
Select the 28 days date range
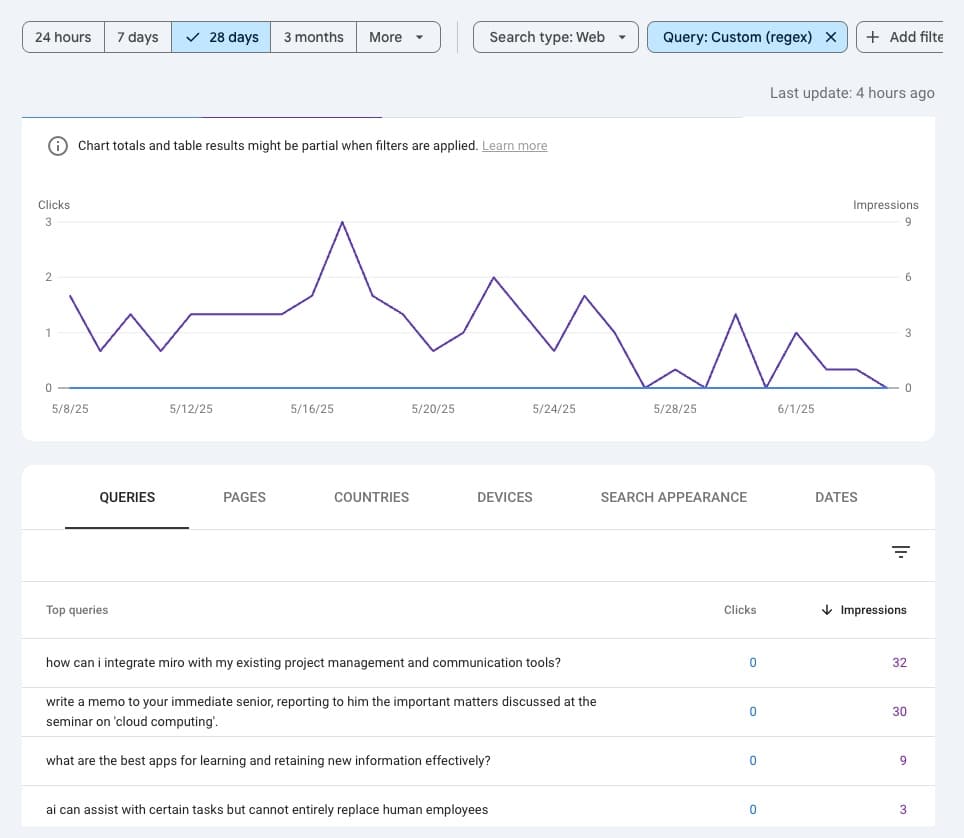point(221,37)
